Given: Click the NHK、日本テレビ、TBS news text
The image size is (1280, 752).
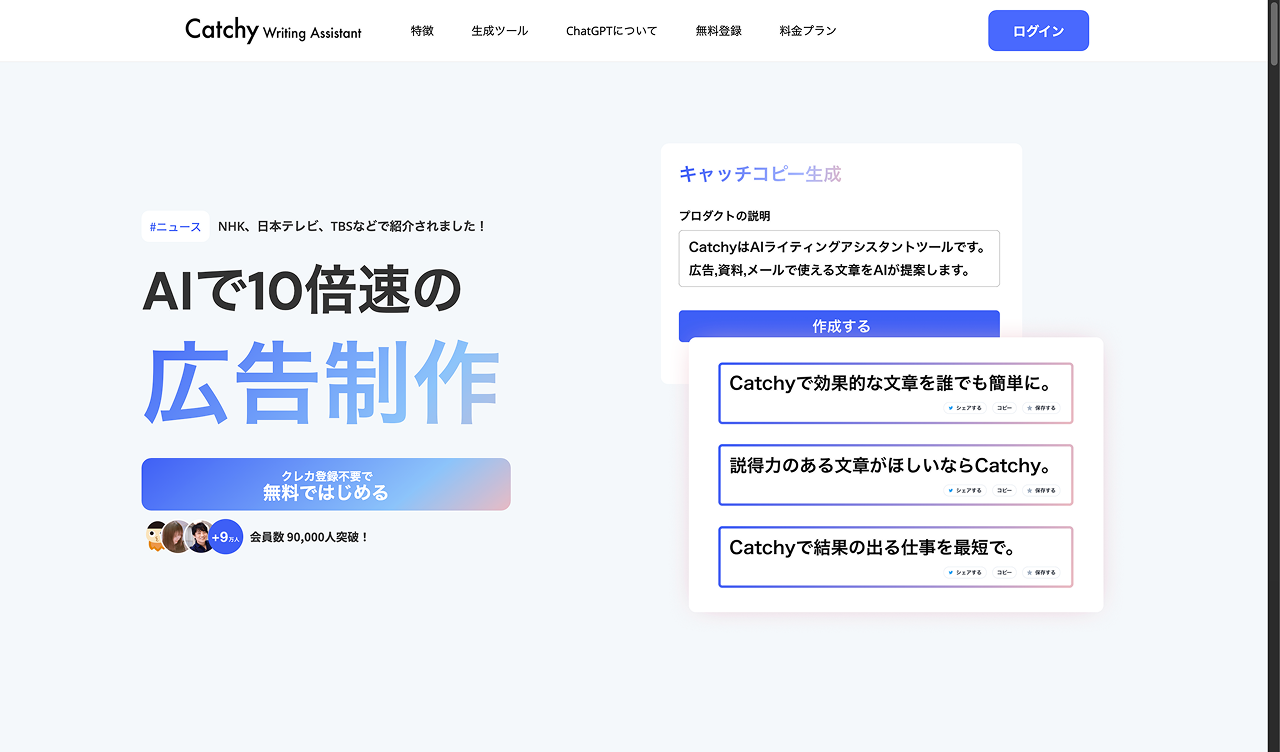Looking at the screenshot, I should point(352,227).
